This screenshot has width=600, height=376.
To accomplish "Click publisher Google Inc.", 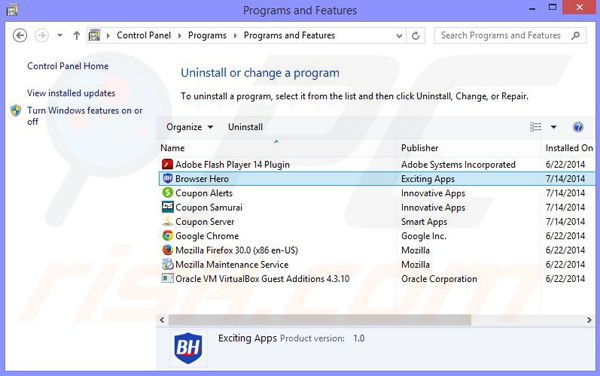I will (x=424, y=236).
